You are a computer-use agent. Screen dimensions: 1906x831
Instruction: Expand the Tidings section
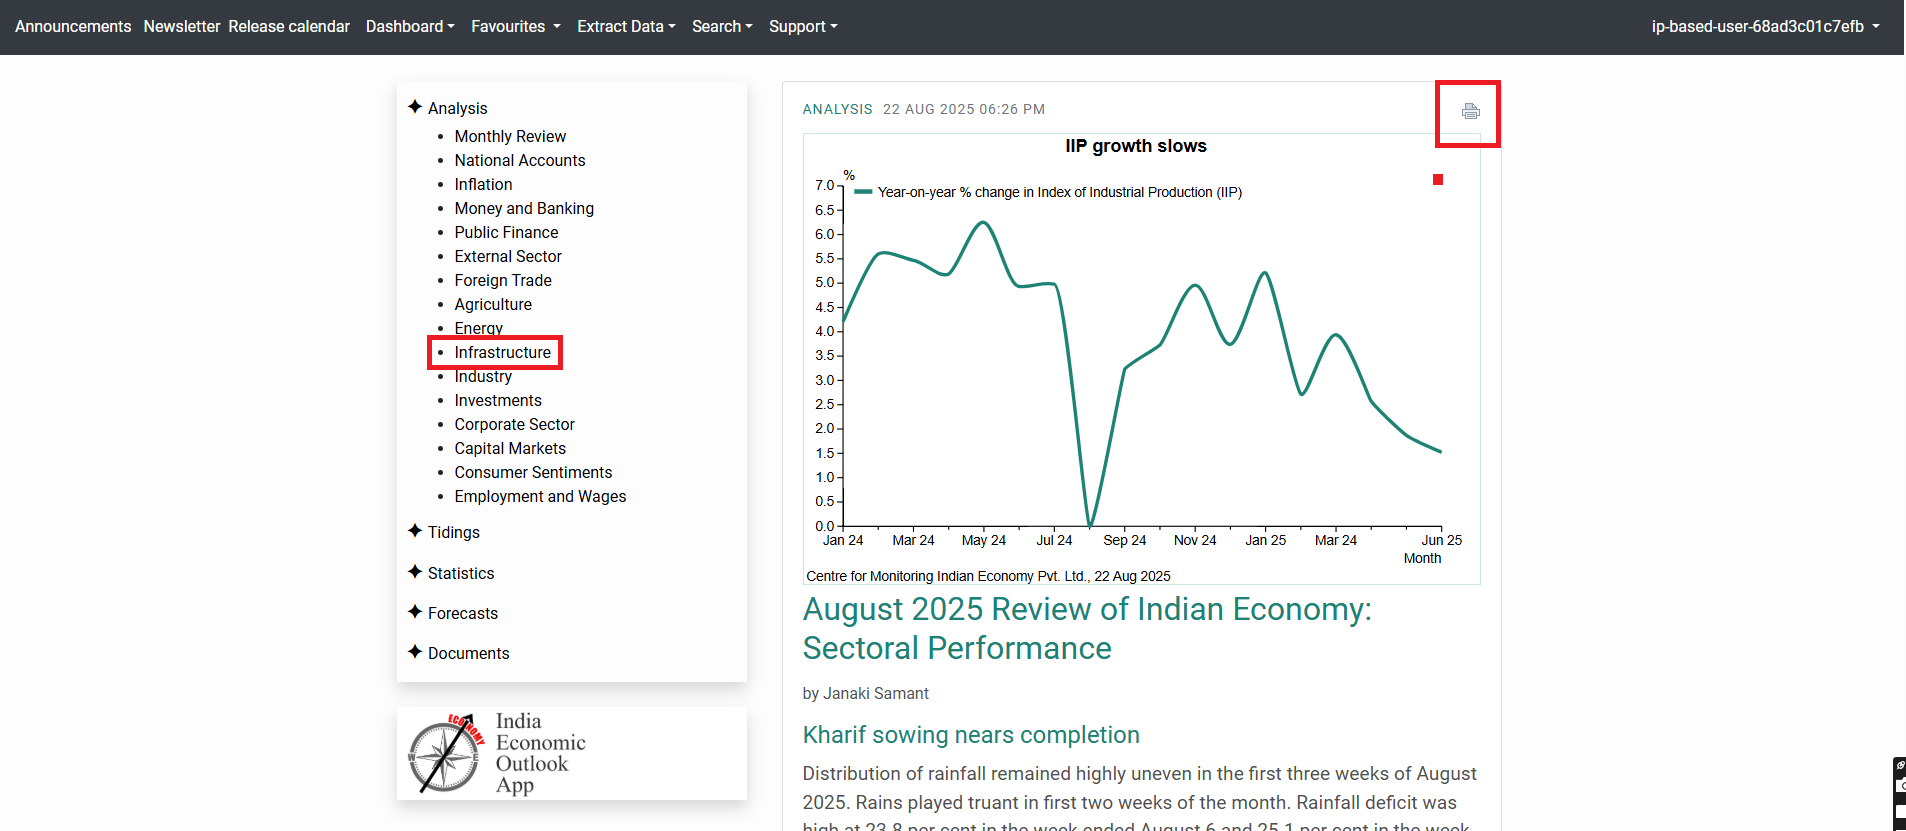453,532
